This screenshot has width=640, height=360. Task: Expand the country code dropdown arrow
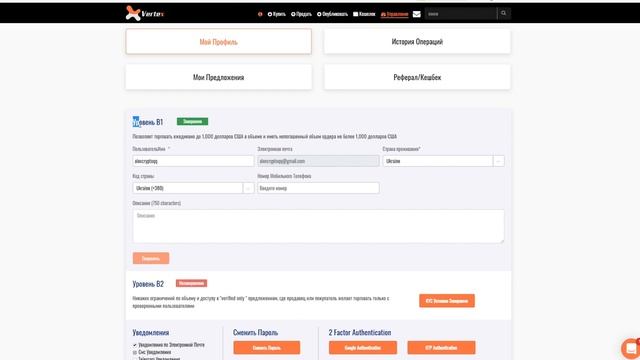(248, 188)
